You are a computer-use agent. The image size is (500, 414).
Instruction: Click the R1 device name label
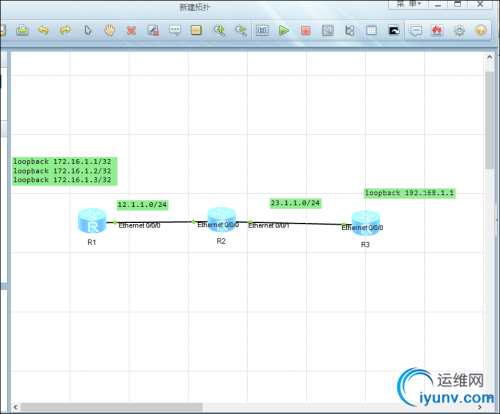tap(92, 242)
